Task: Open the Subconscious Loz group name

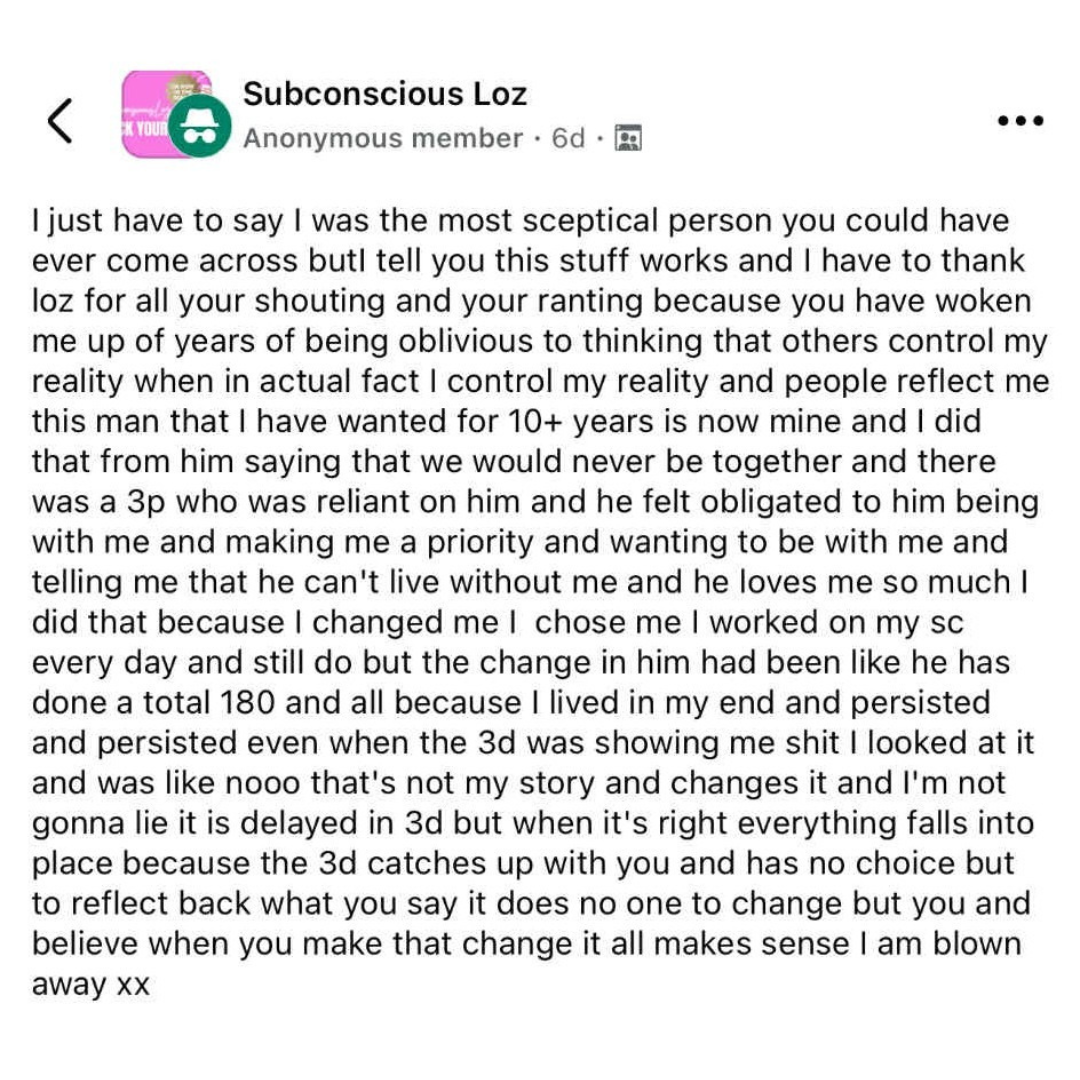Action: (385, 94)
